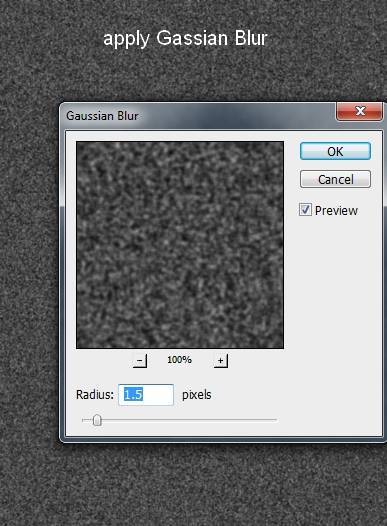The width and height of the screenshot is (387, 526).
Task: Close the Gaussian Blur dialog with X
Action: [x=360, y=111]
